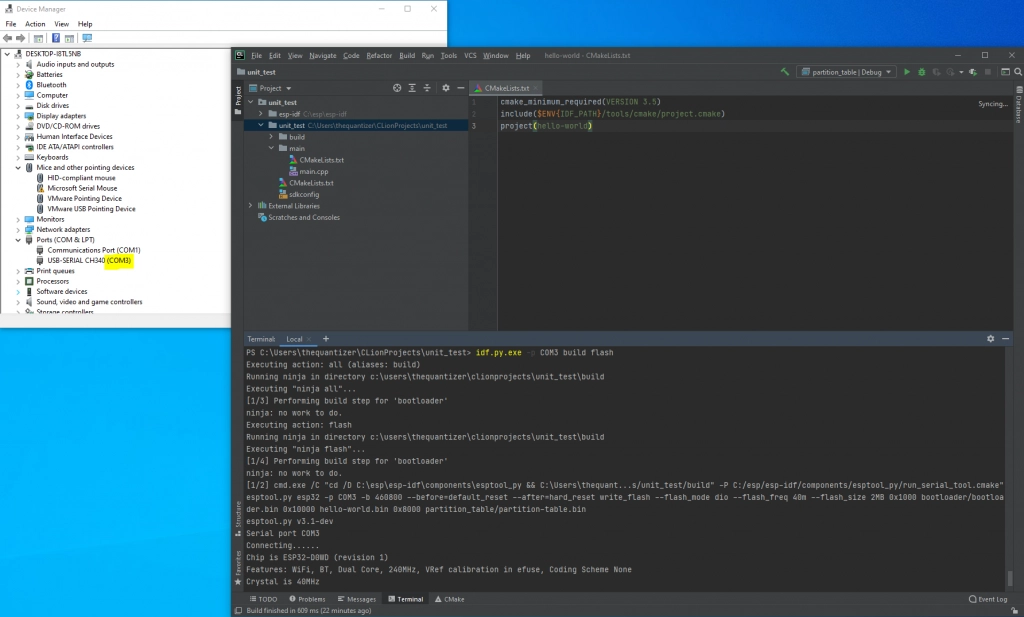This screenshot has height=617, width=1024.
Task: Click the terminal's vertical scrollbar
Action: point(1009,577)
